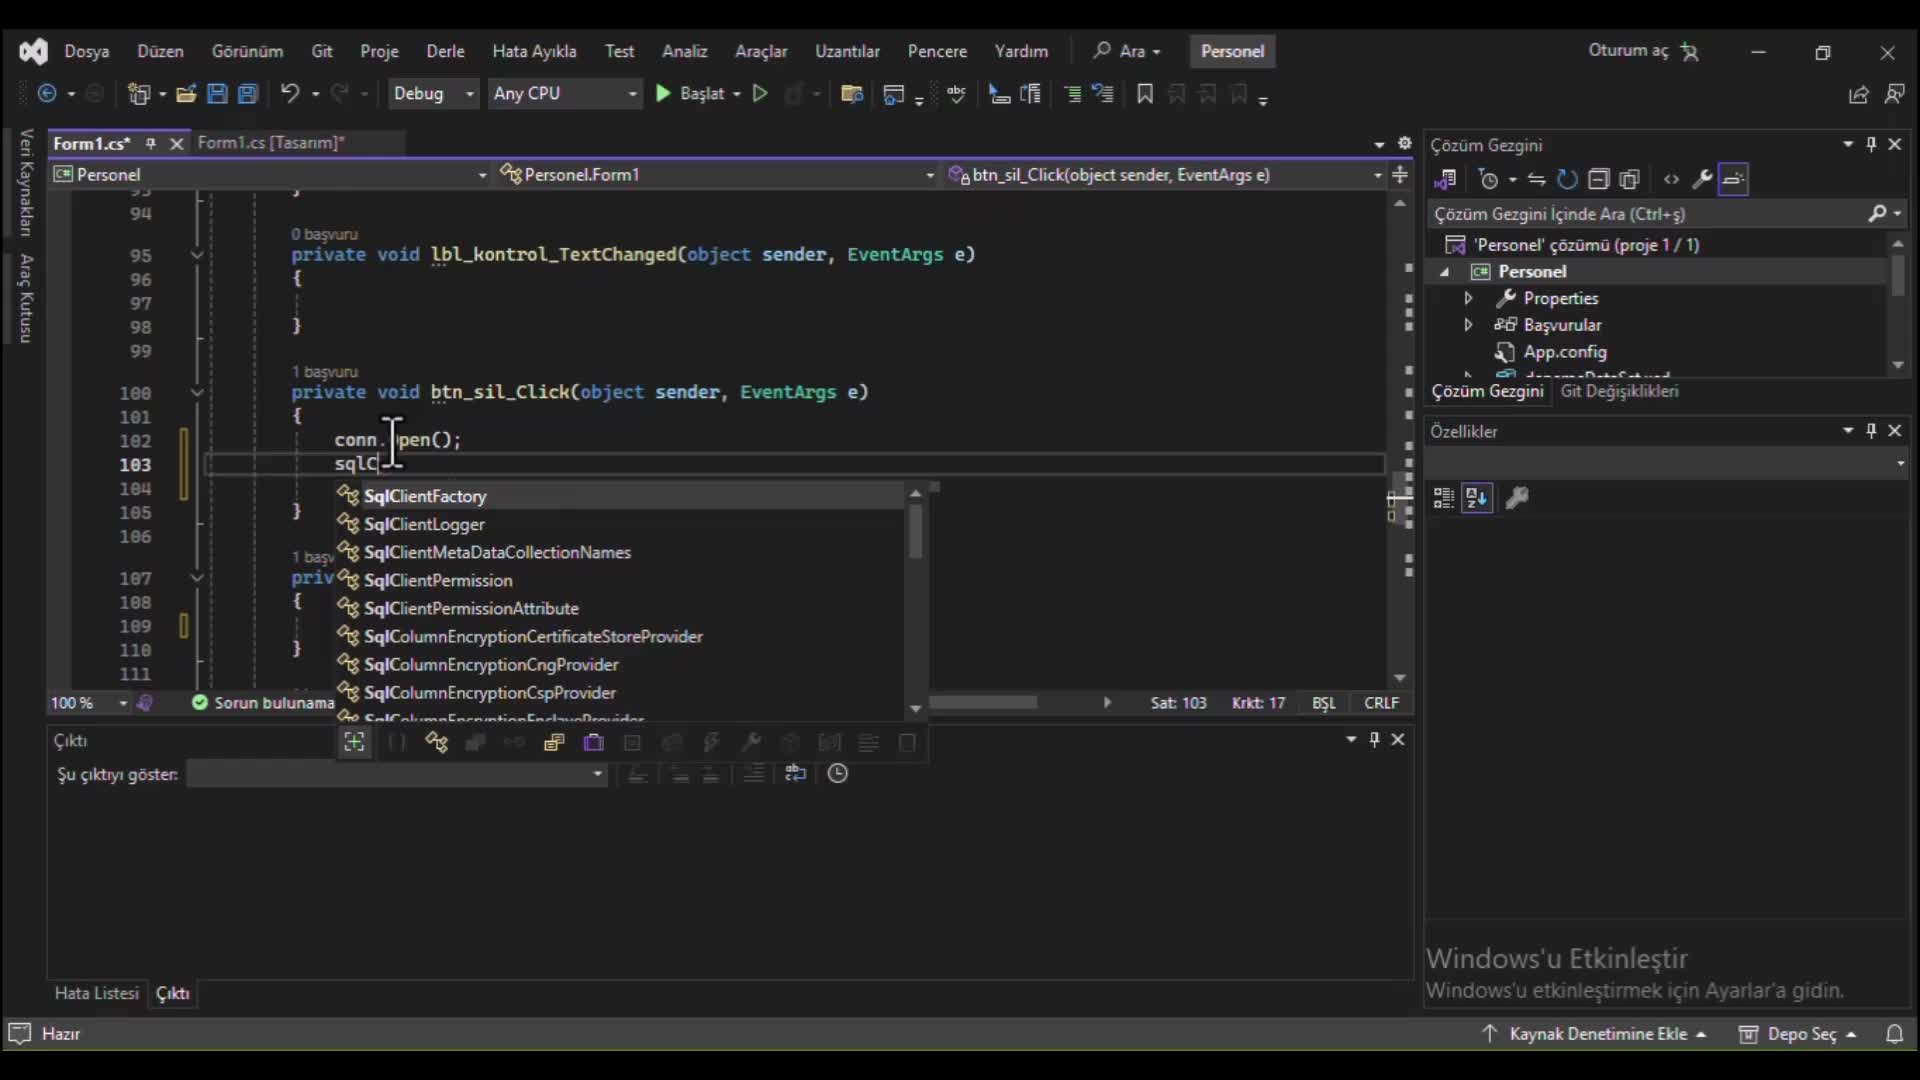1920x1080 pixels.
Task: Click the Oturum aç sign-in link
Action: click(1628, 51)
